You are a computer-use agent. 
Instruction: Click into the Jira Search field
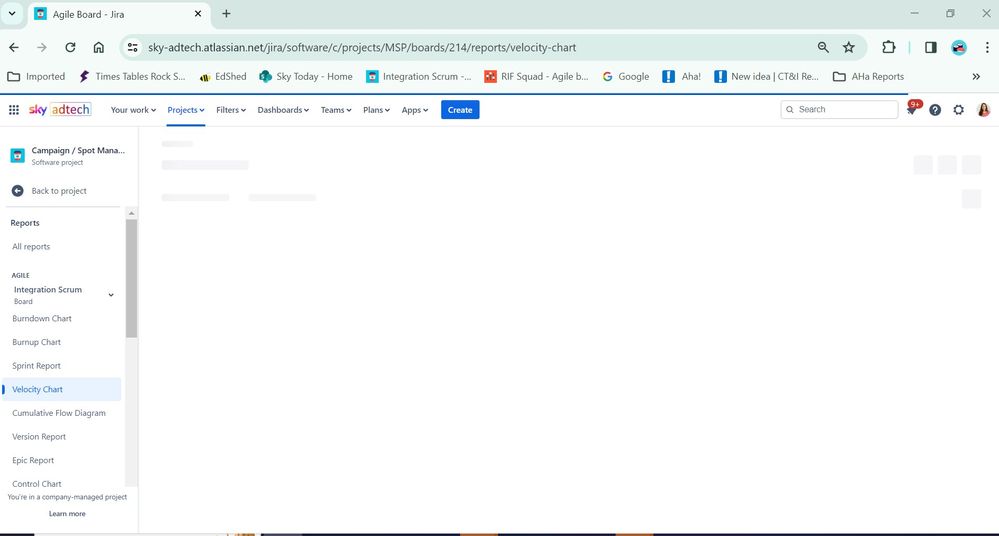pos(839,110)
